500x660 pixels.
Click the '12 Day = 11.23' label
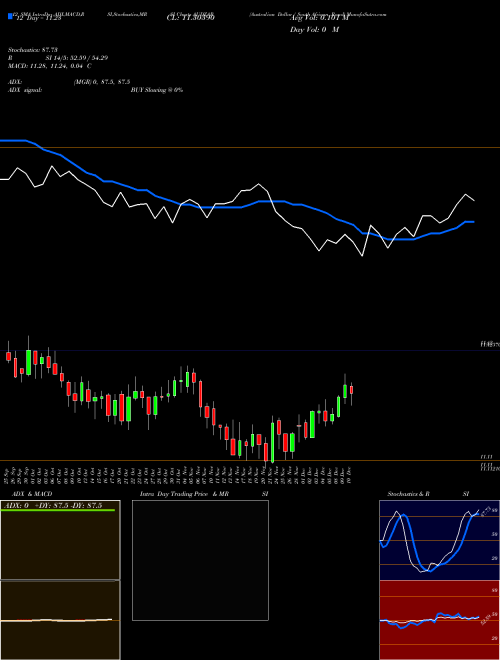[x=37, y=18]
